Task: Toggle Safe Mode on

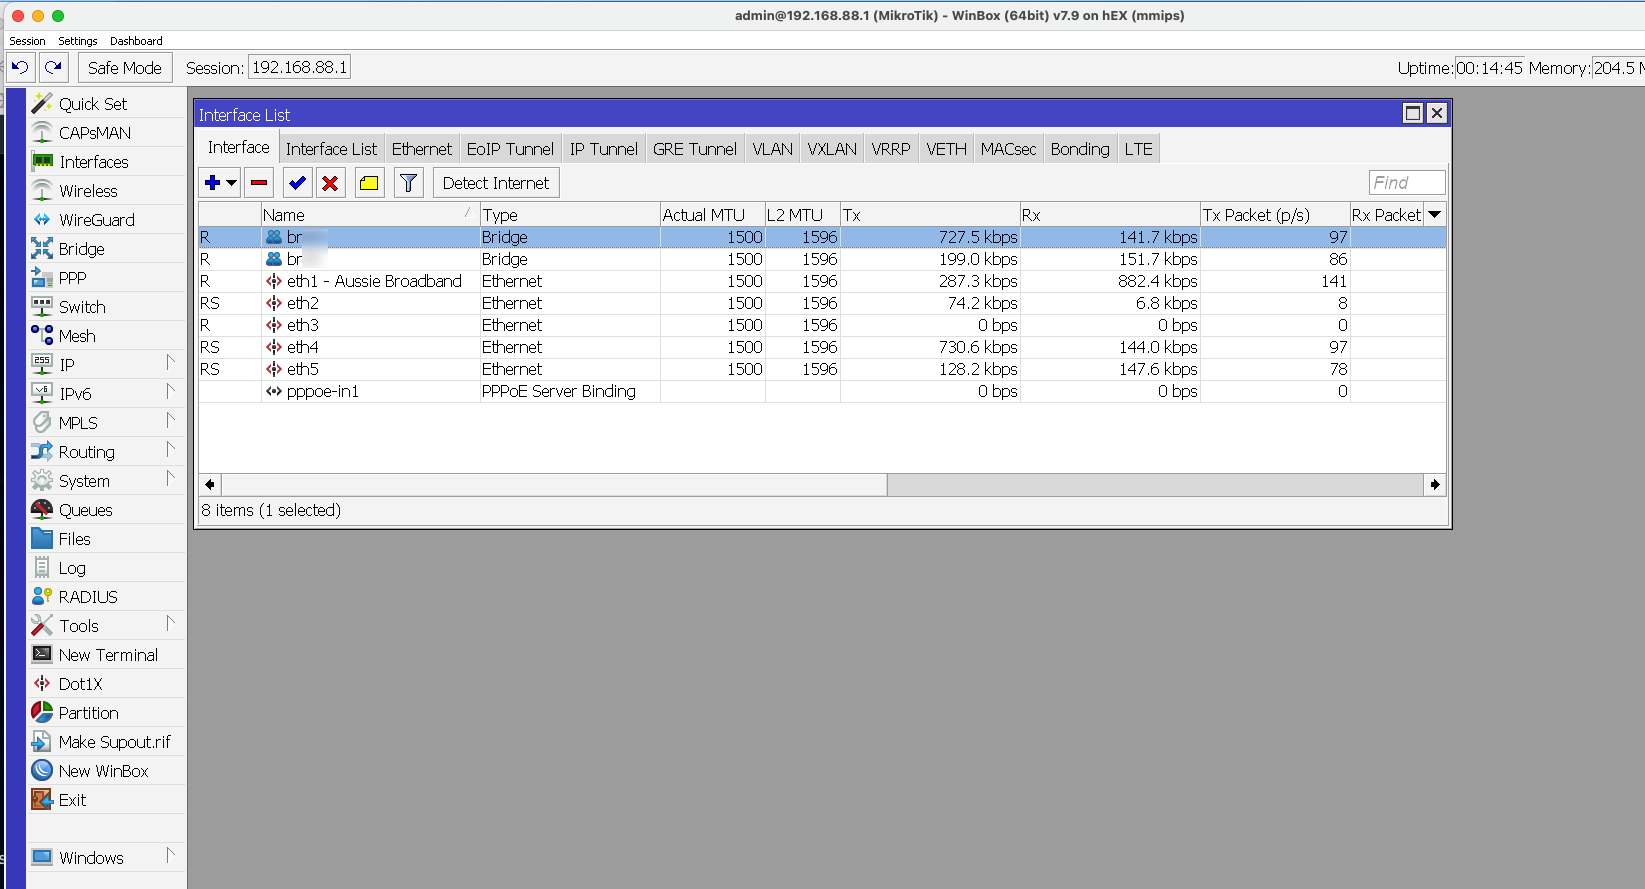Action: (x=125, y=68)
